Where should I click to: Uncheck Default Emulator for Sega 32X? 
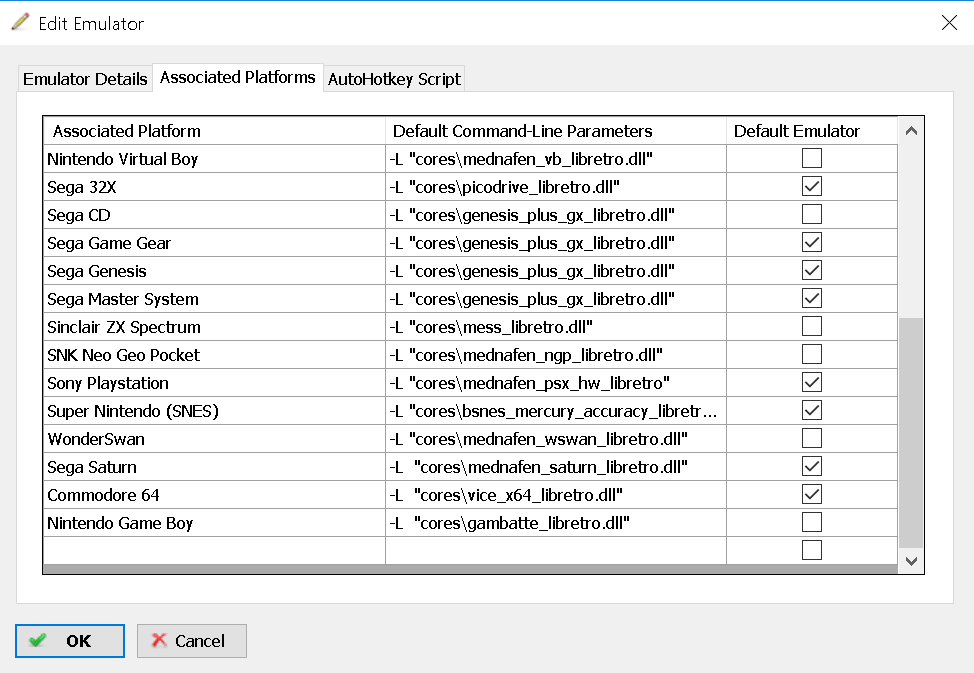[811, 186]
